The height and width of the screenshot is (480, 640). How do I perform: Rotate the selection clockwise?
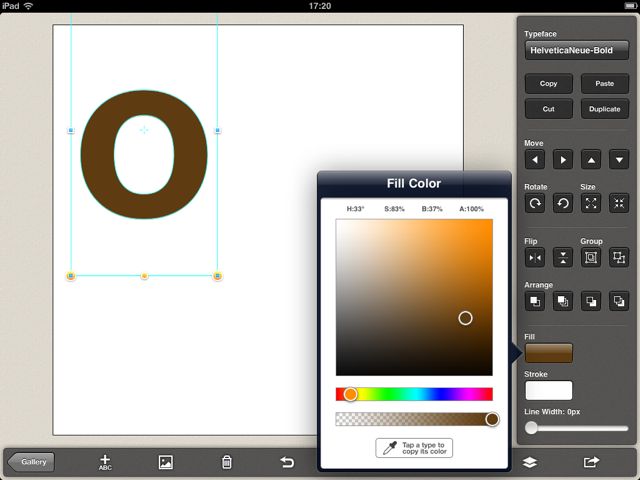[535, 203]
